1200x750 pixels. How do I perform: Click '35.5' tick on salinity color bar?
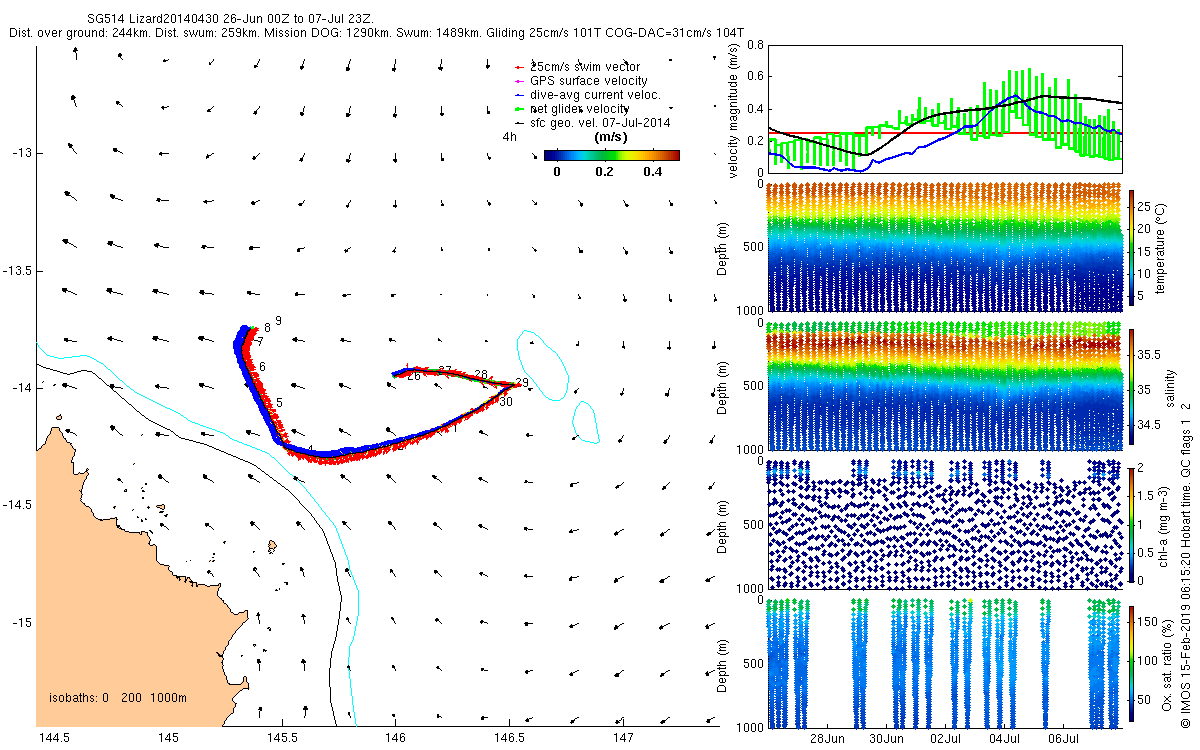point(1150,354)
